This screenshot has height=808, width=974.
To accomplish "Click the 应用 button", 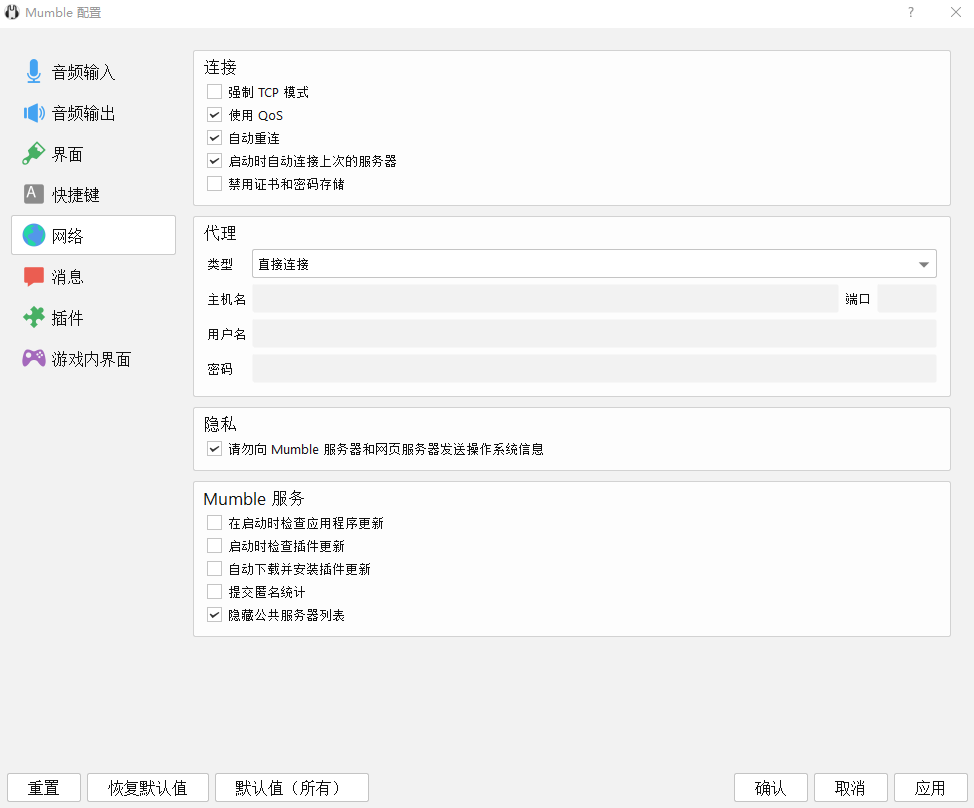I will pos(930,788).
